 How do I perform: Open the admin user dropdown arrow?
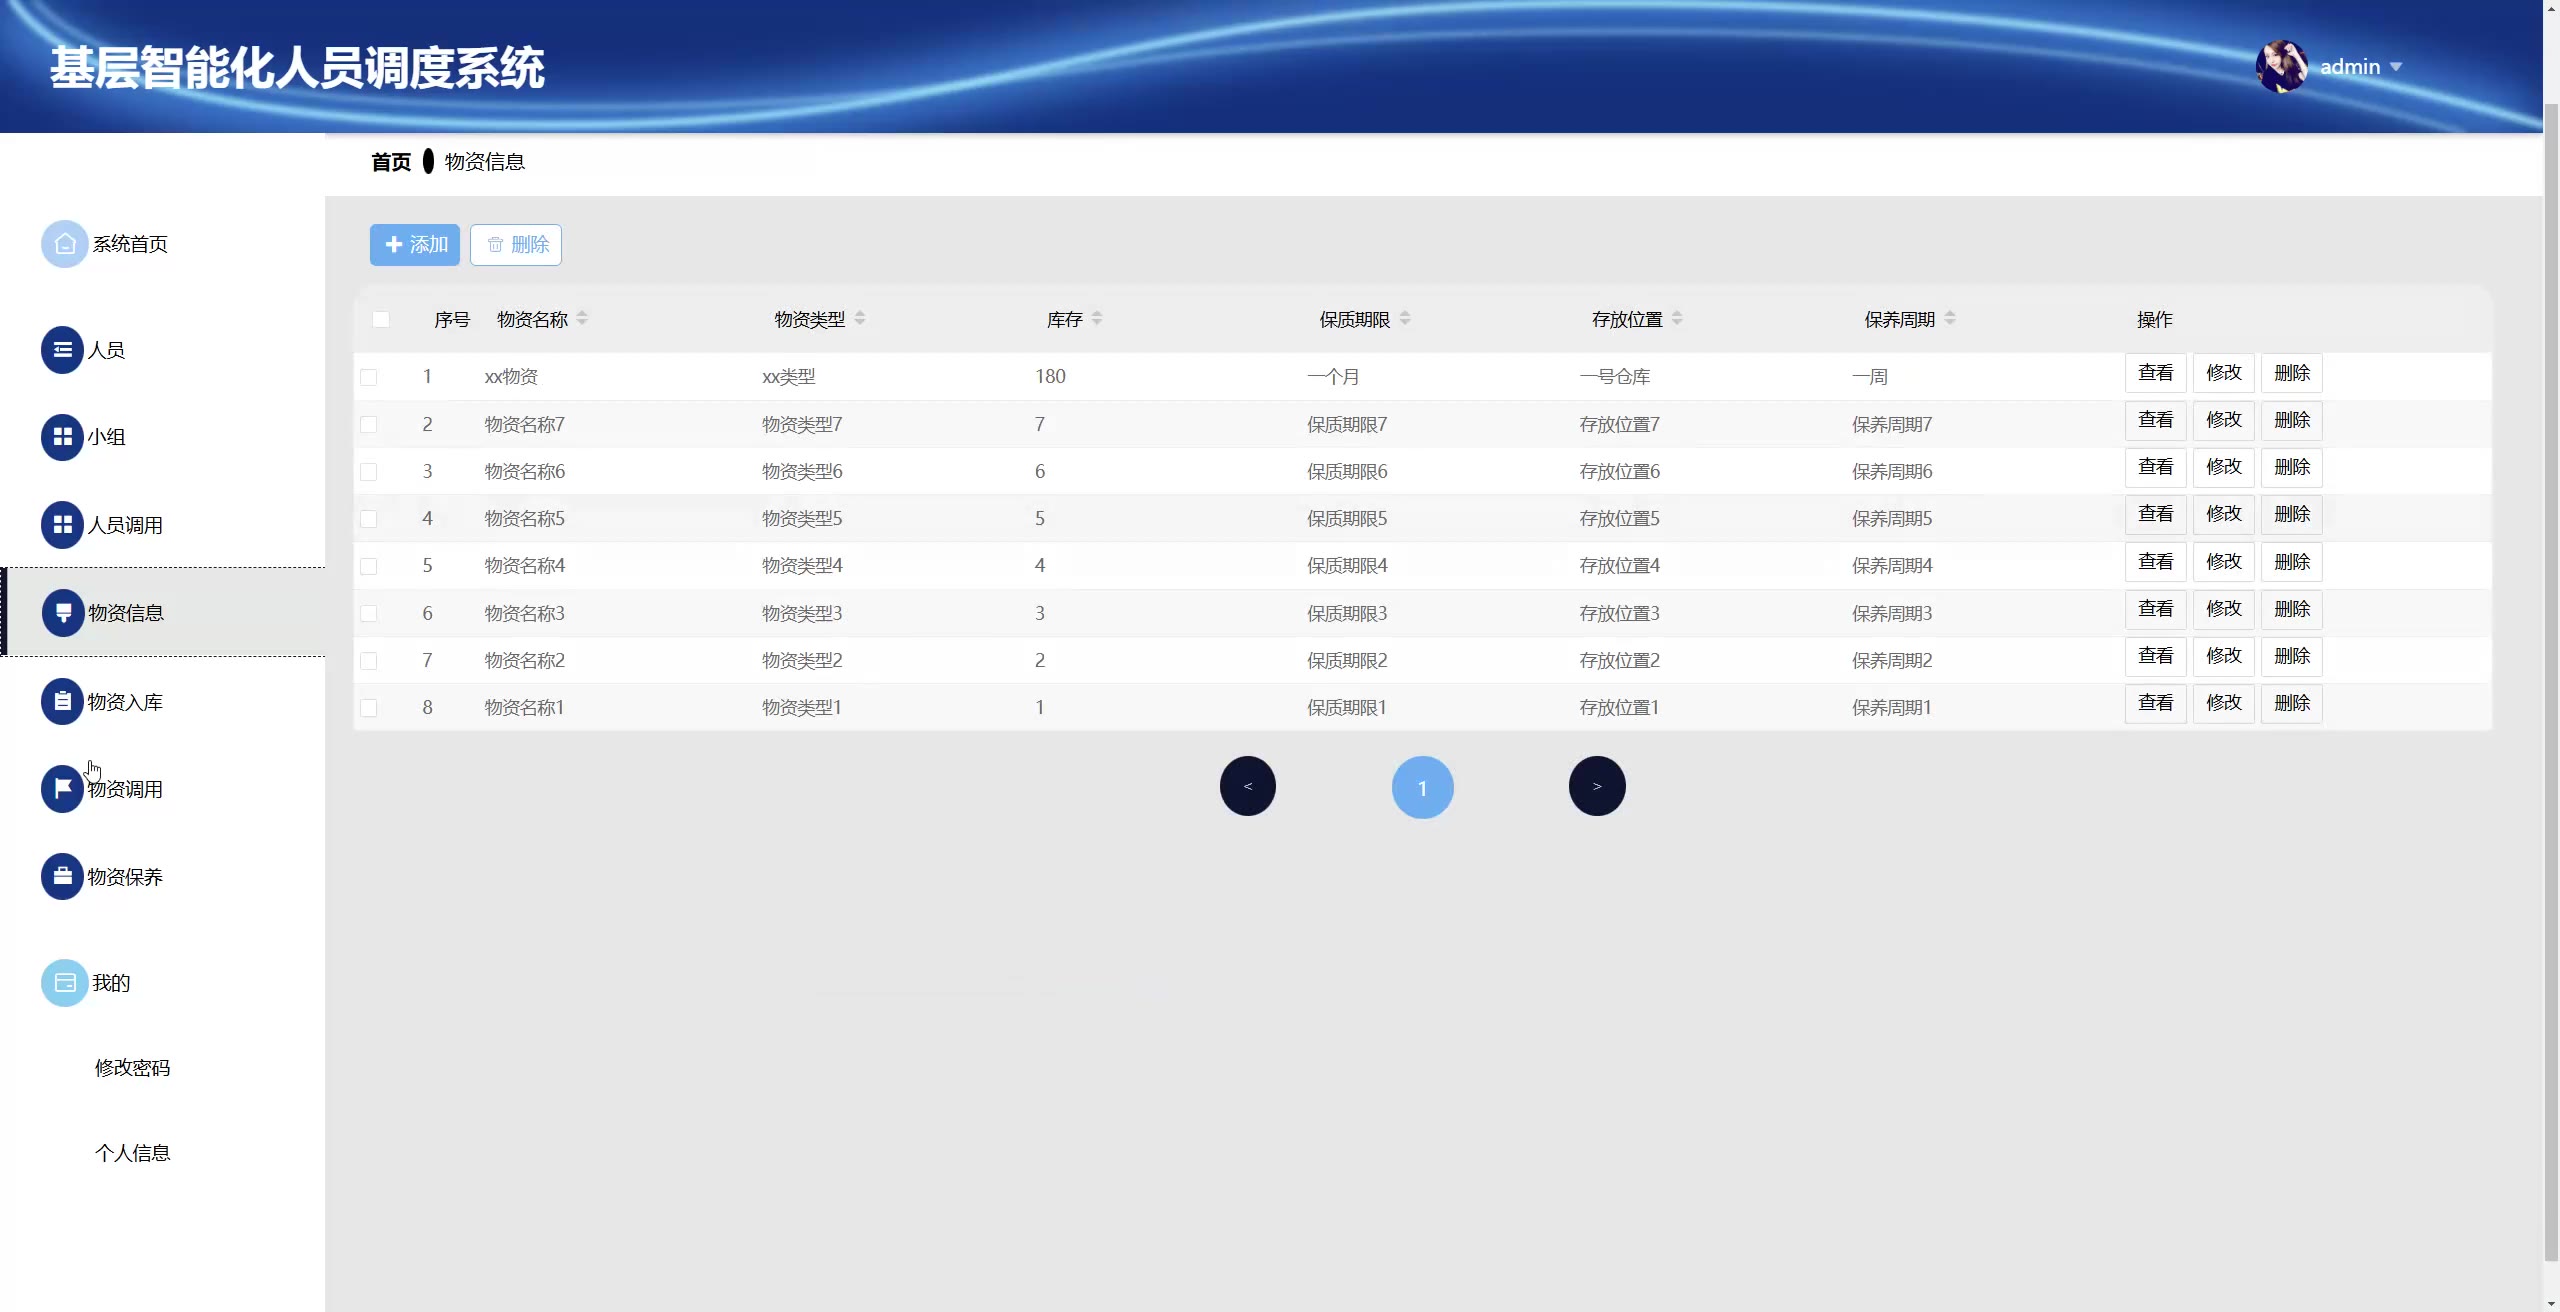point(2396,67)
